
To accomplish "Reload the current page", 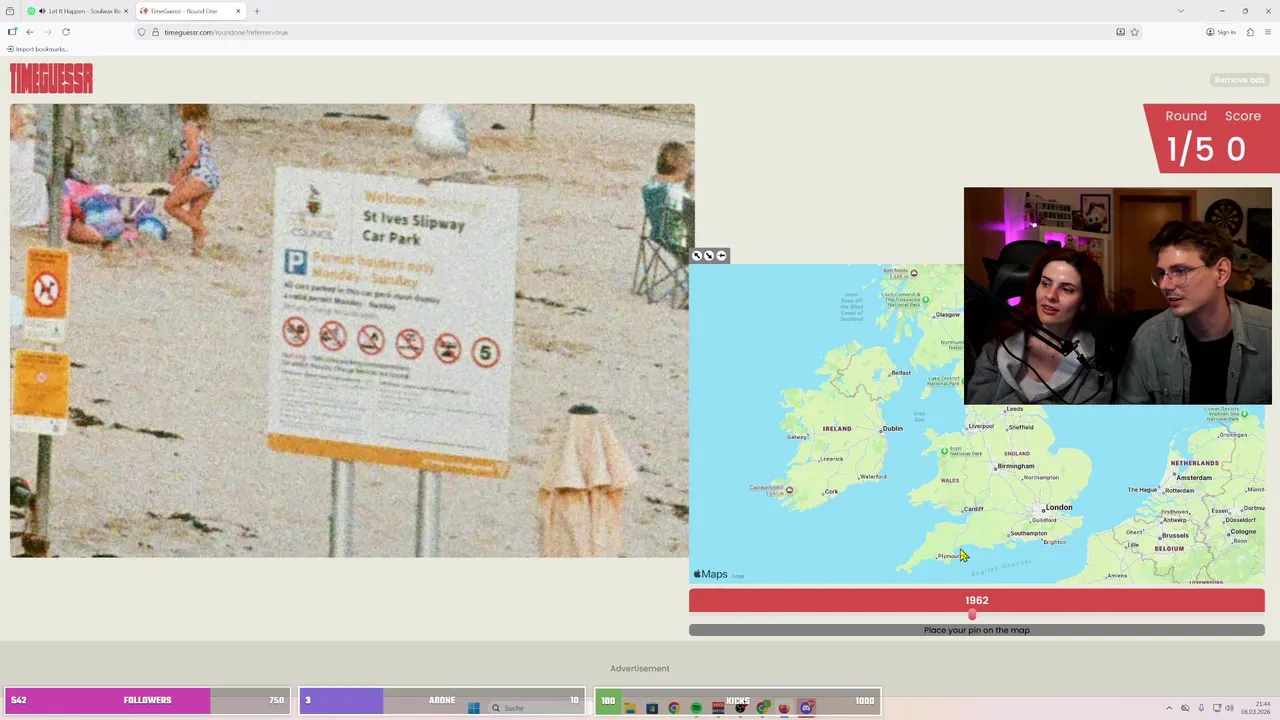I will click(66, 32).
